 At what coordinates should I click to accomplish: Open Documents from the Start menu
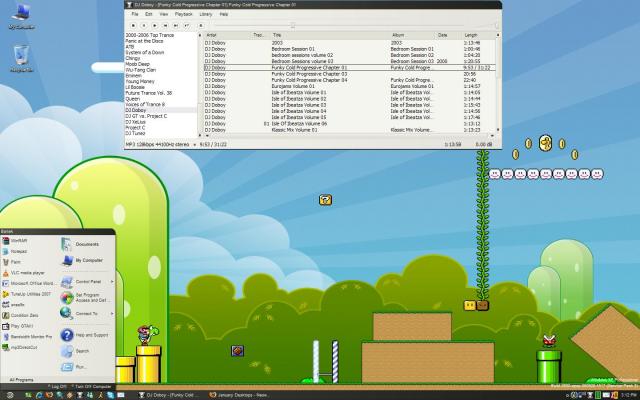pyautogui.click(x=80, y=244)
